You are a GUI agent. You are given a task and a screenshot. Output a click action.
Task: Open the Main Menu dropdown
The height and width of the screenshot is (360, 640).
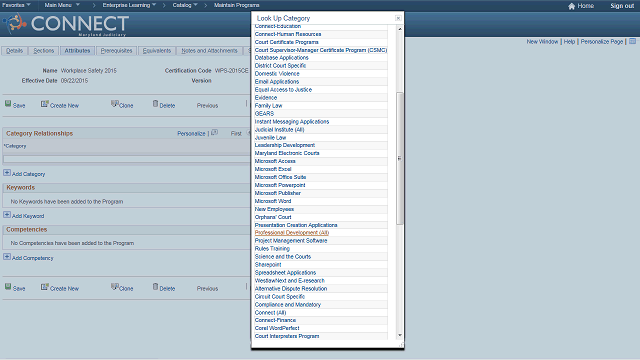point(62,5)
